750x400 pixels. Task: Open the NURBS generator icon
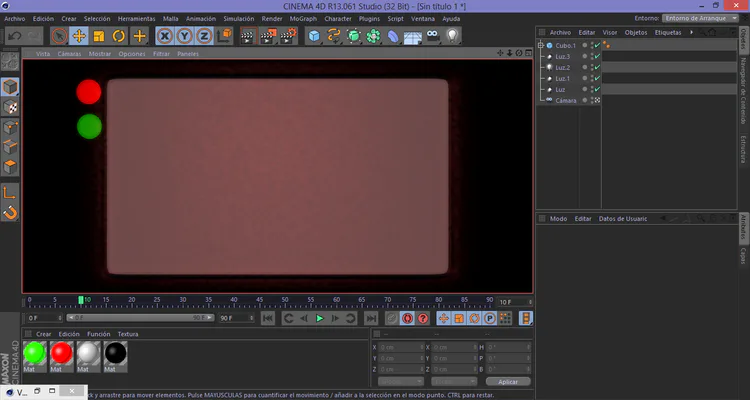click(x=354, y=36)
